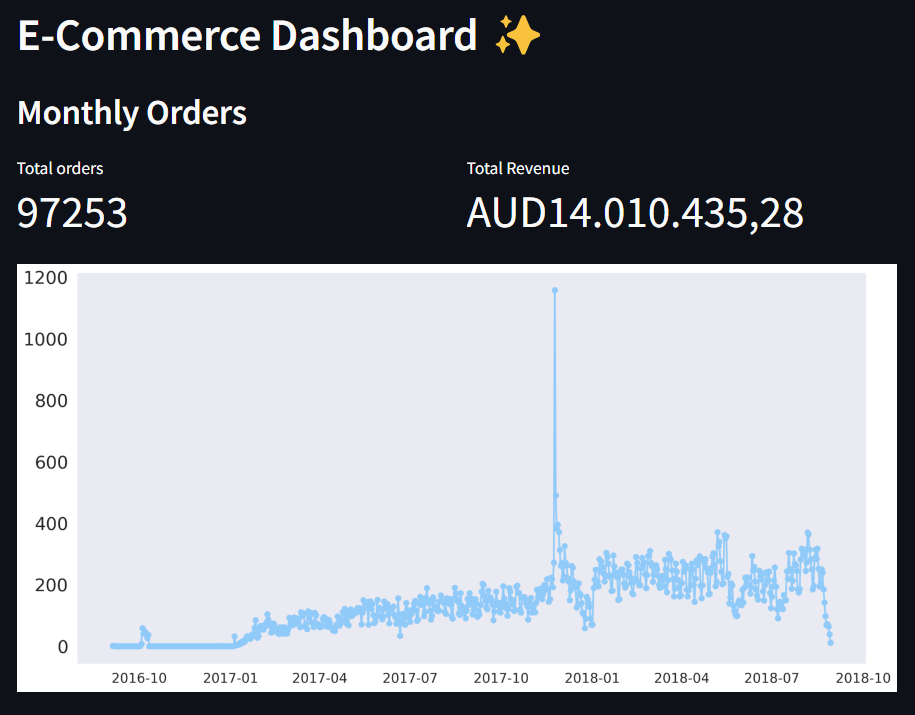Select the 0 tick label on the y-axis
Screen dimensions: 915x715
tap(65, 646)
